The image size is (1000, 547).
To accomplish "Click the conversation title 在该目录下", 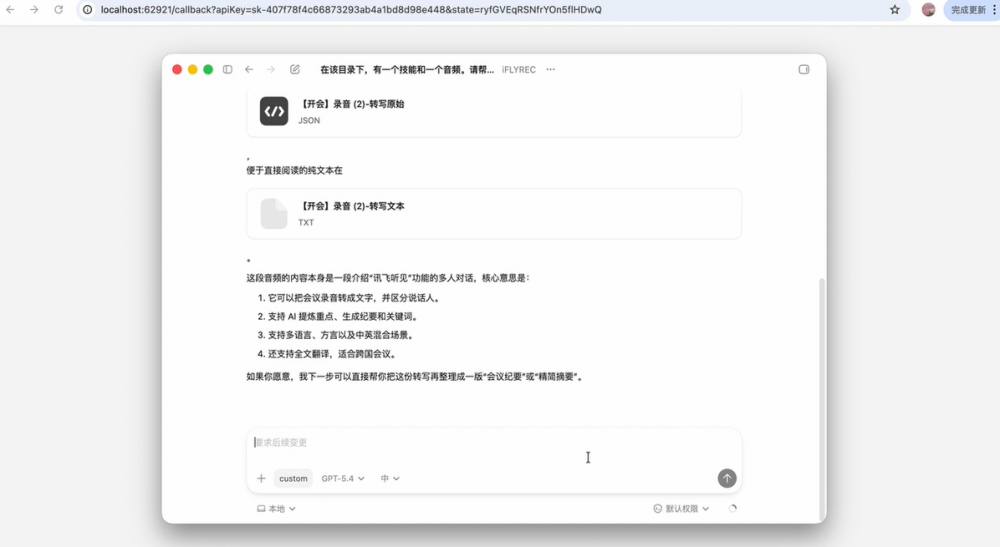I will click(x=407, y=69).
